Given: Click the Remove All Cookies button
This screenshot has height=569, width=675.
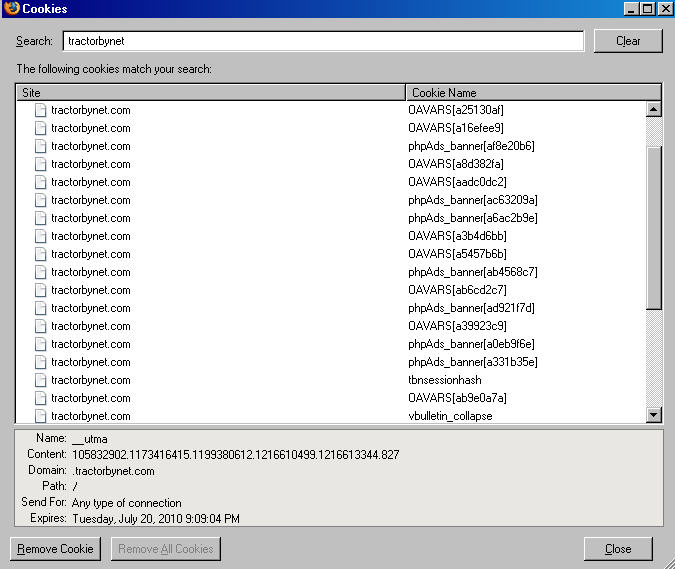Looking at the screenshot, I should [166, 549].
